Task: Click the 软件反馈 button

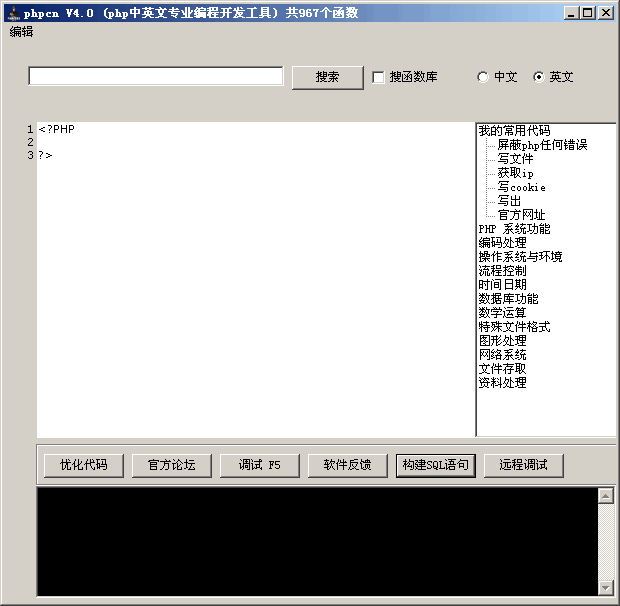Action: [348, 465]
